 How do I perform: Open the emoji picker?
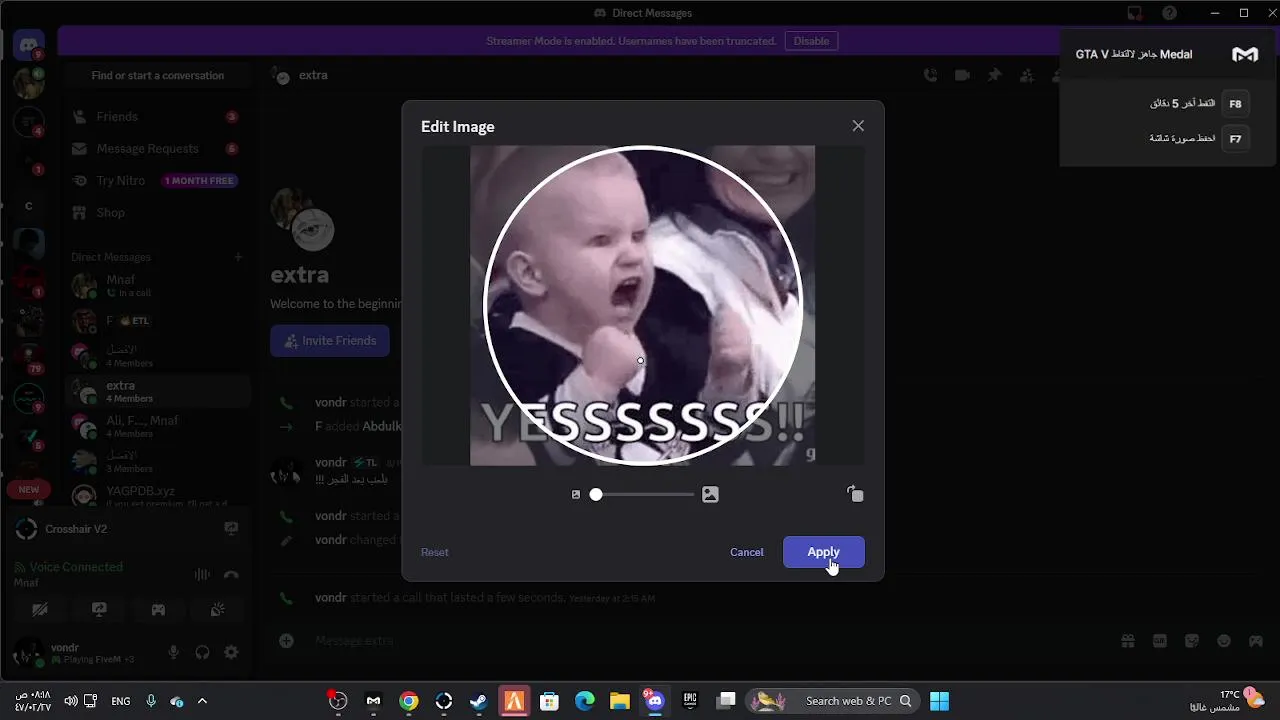(x=1224, y=640)
